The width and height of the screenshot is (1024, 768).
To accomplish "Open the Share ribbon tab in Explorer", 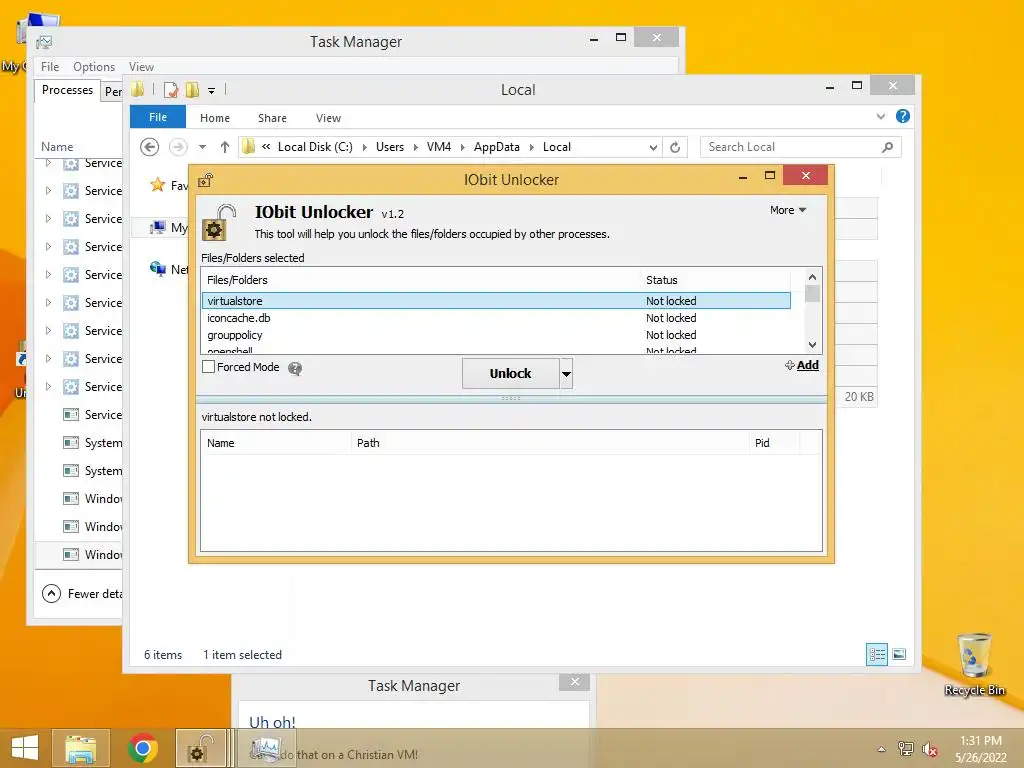I will 272,118.
